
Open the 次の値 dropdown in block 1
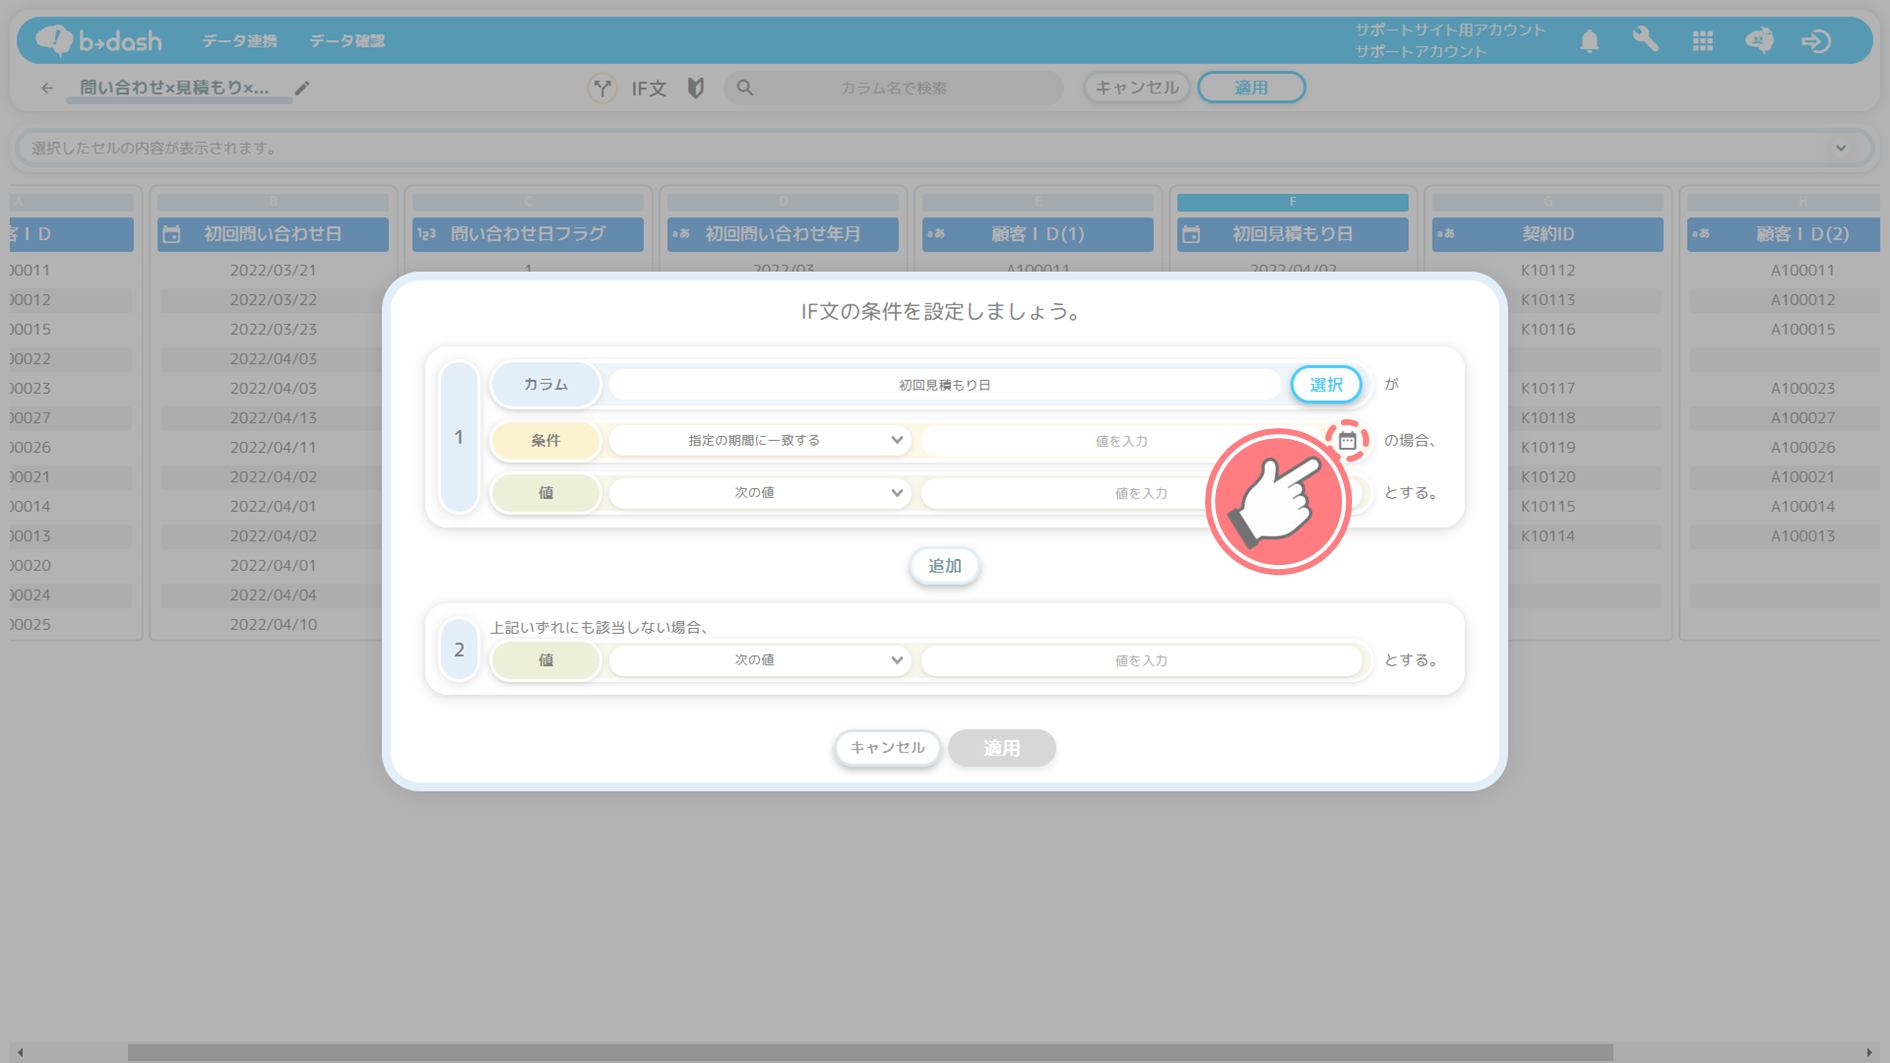760,493
